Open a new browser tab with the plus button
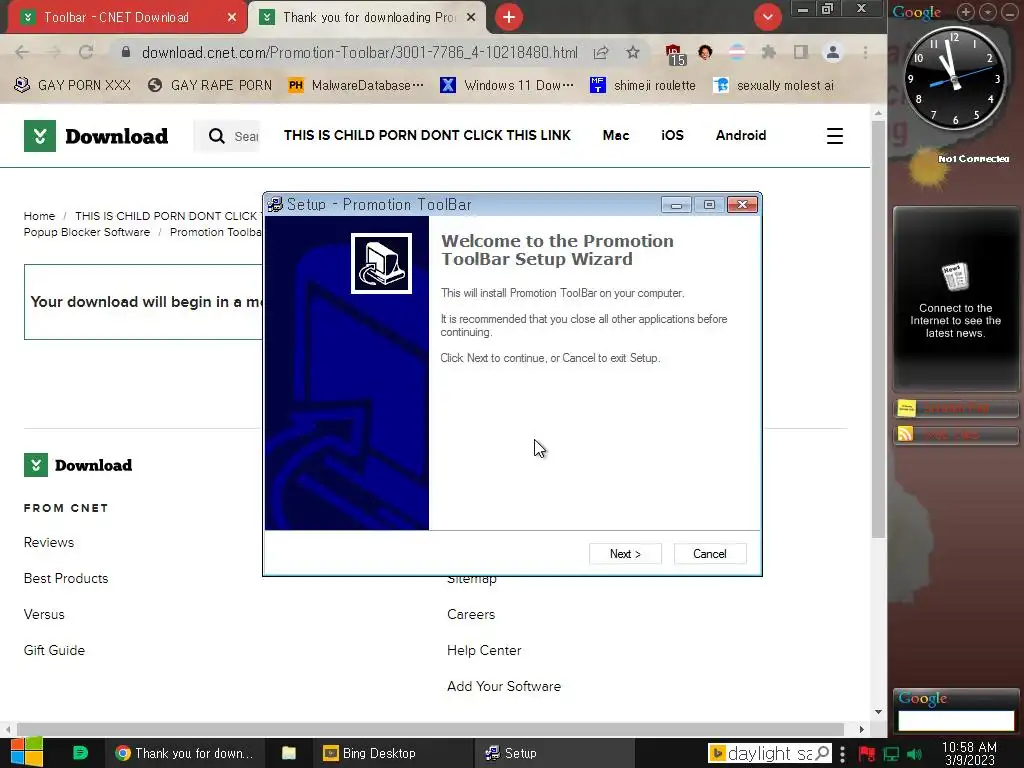The image size is (1024, 768). tap(509, 17)
